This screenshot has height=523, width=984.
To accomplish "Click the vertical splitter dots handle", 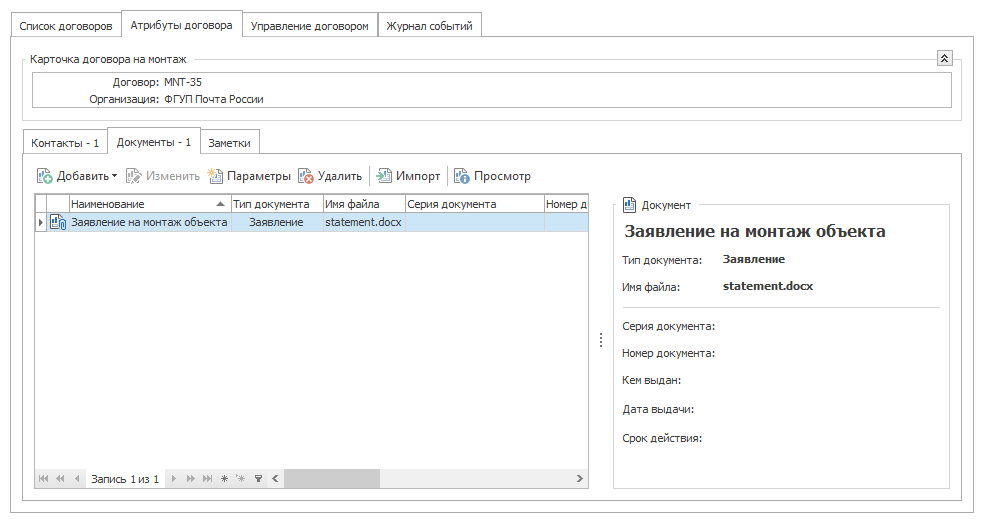I will (601, 340).
